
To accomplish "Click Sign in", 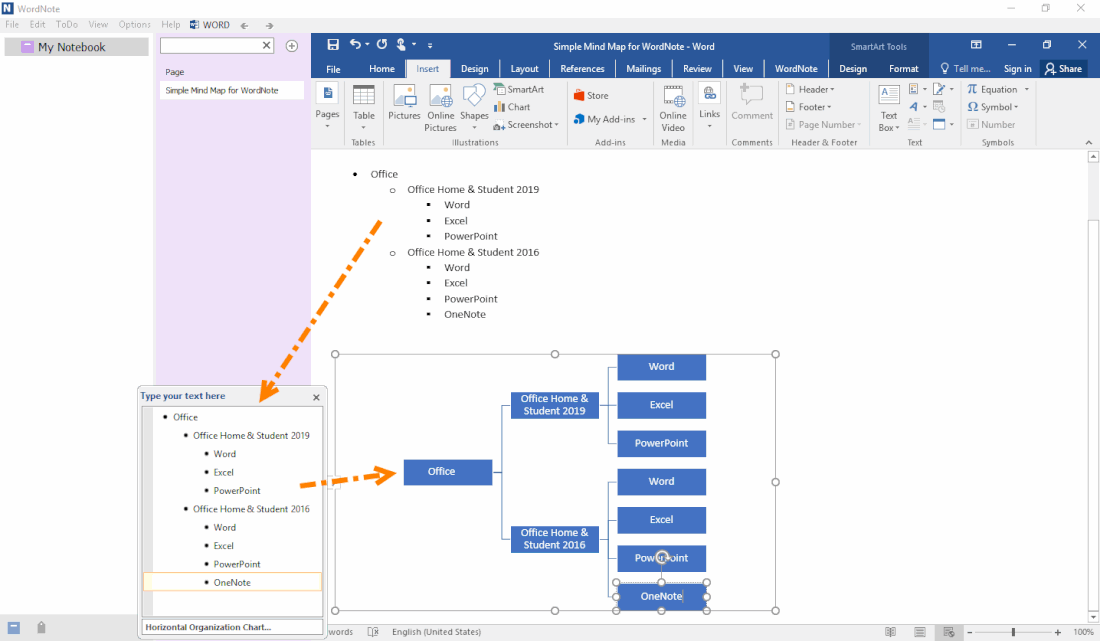I will [1017, 69].
